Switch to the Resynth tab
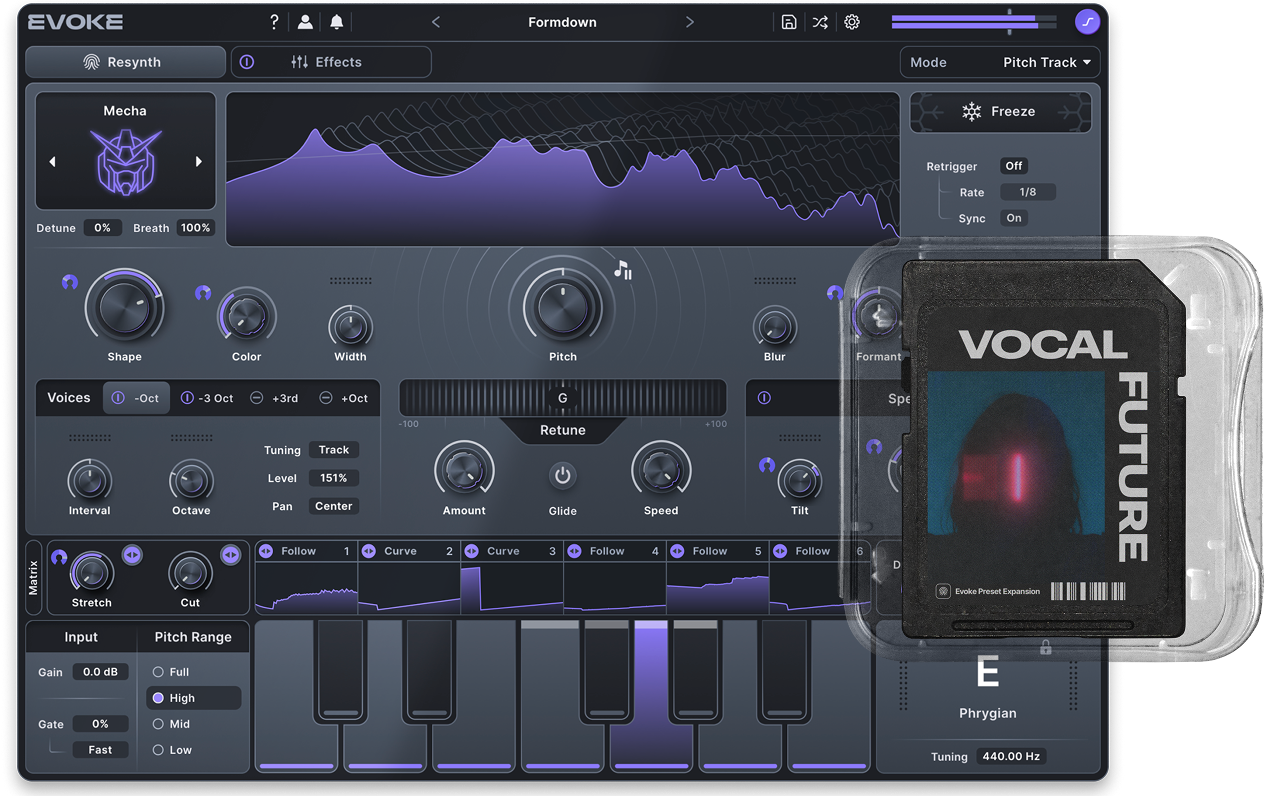Image resolution: width=1286 pixels, height=796 pixels. coord(125,62)
